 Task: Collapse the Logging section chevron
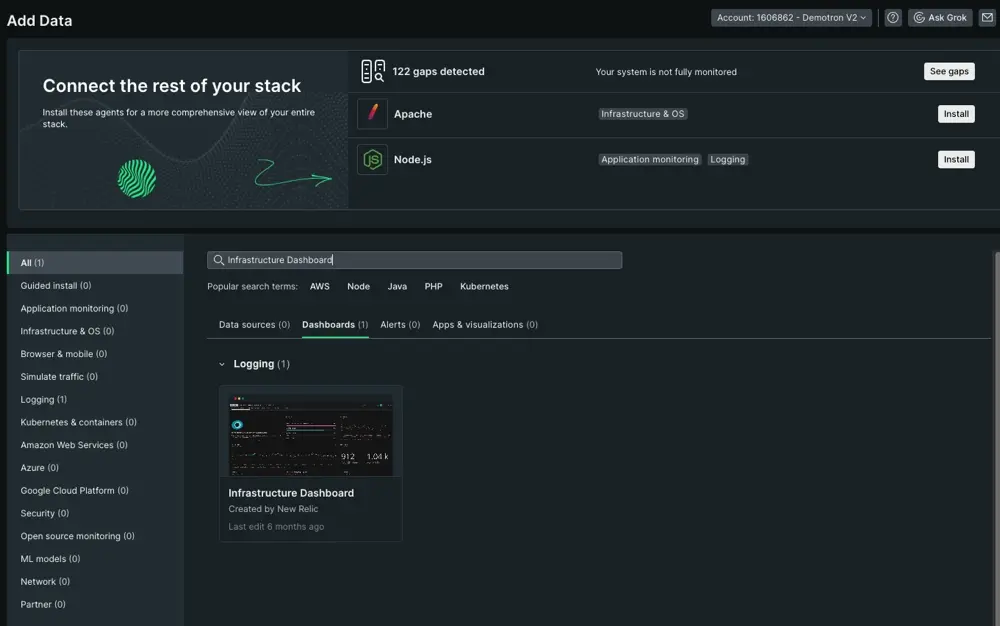222,364
